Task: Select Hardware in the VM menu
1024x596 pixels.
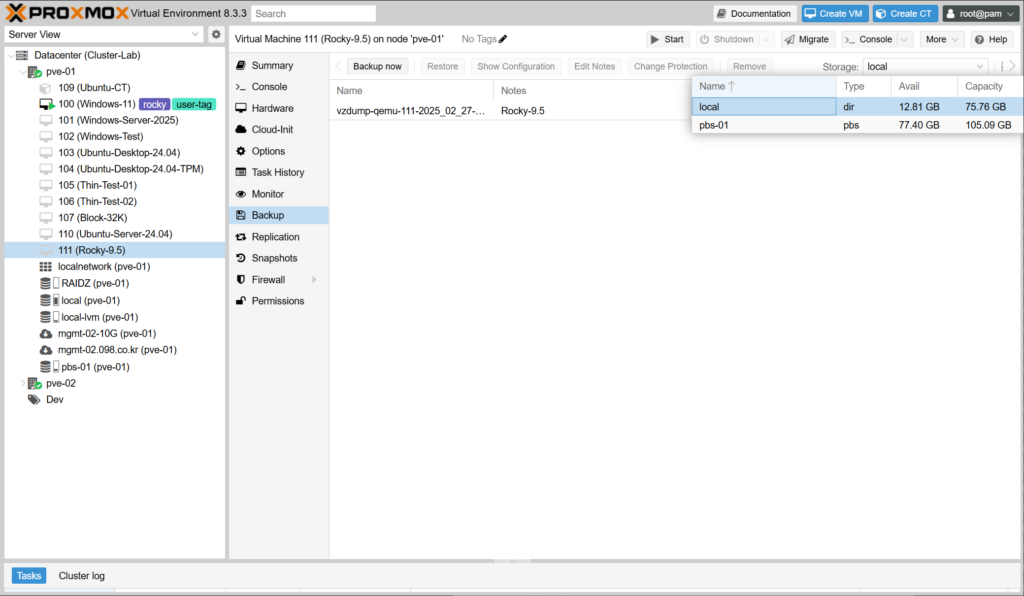Action: (x=272, y=108)
